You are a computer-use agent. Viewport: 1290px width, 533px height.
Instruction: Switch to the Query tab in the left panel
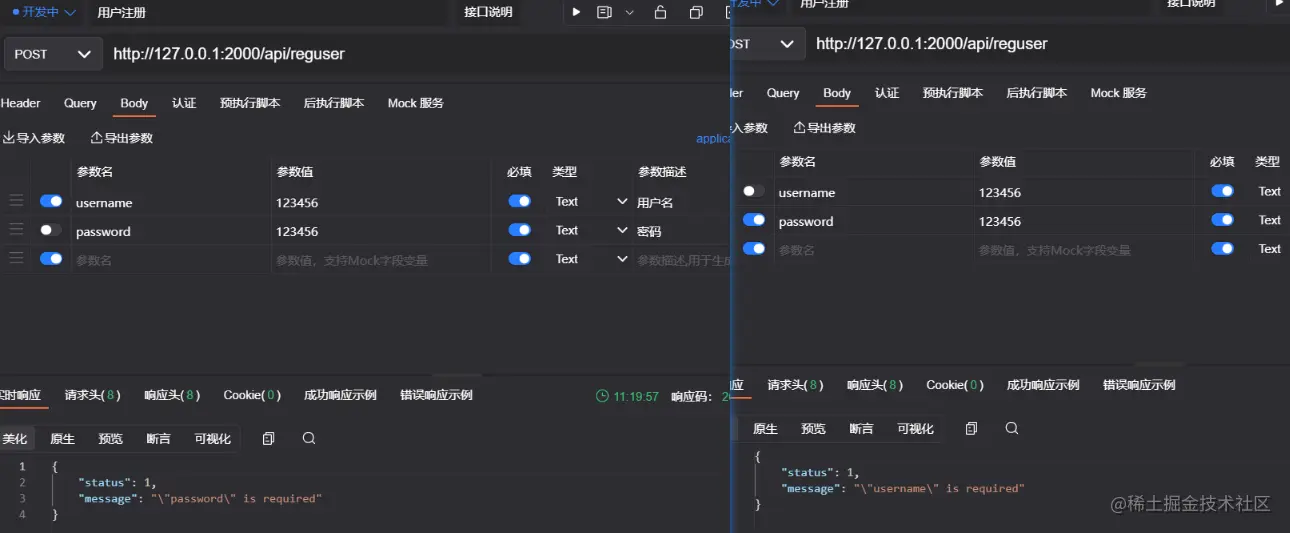[x=80, y=103]
